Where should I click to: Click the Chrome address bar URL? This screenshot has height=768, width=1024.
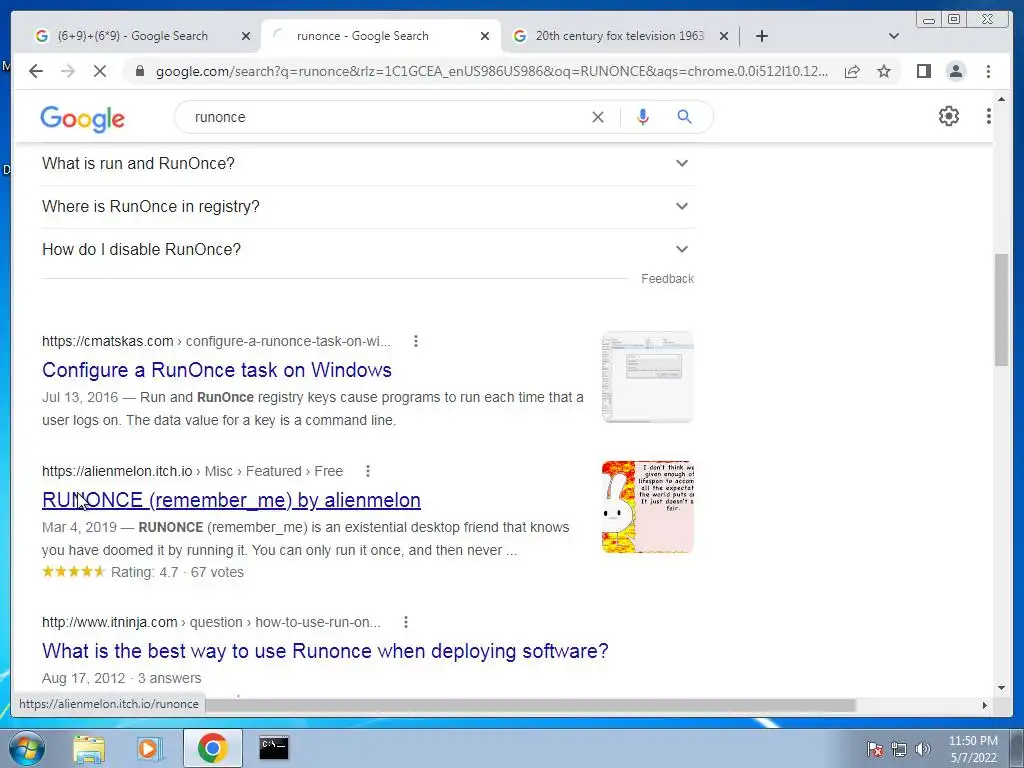[x=491, y=71]
